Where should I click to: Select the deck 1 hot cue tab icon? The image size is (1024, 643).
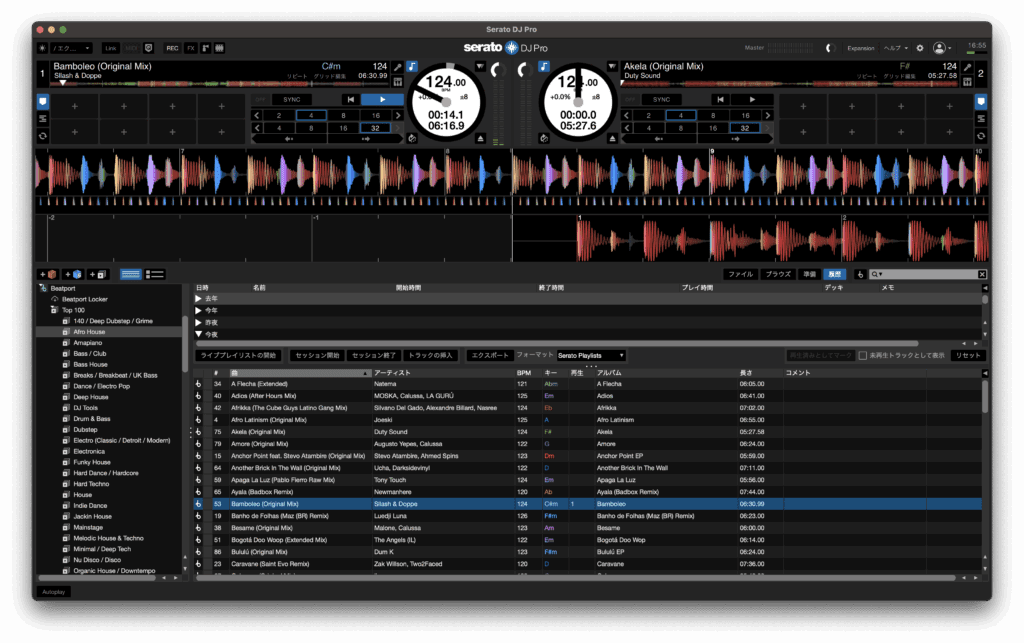click(42, 102)
